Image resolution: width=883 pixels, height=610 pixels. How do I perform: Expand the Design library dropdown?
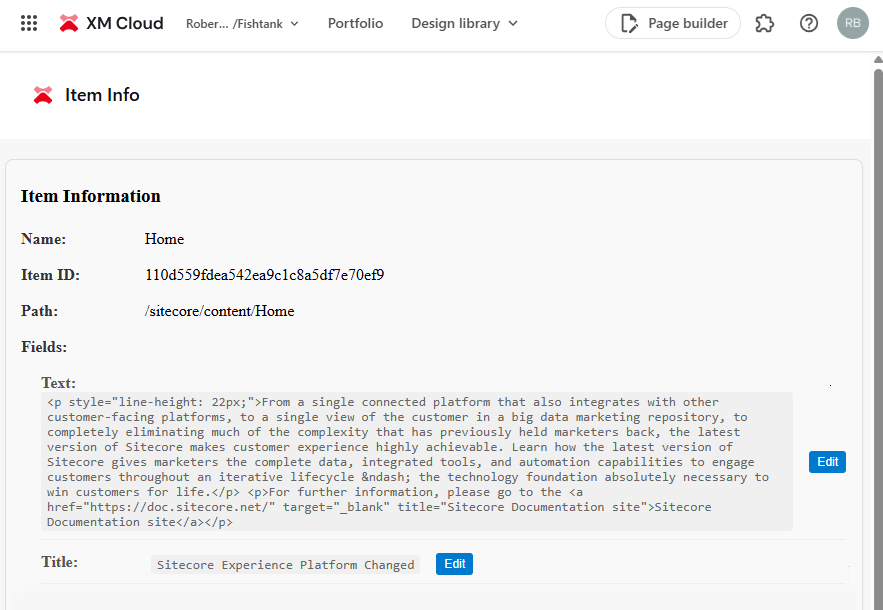(x=465, y=23)
